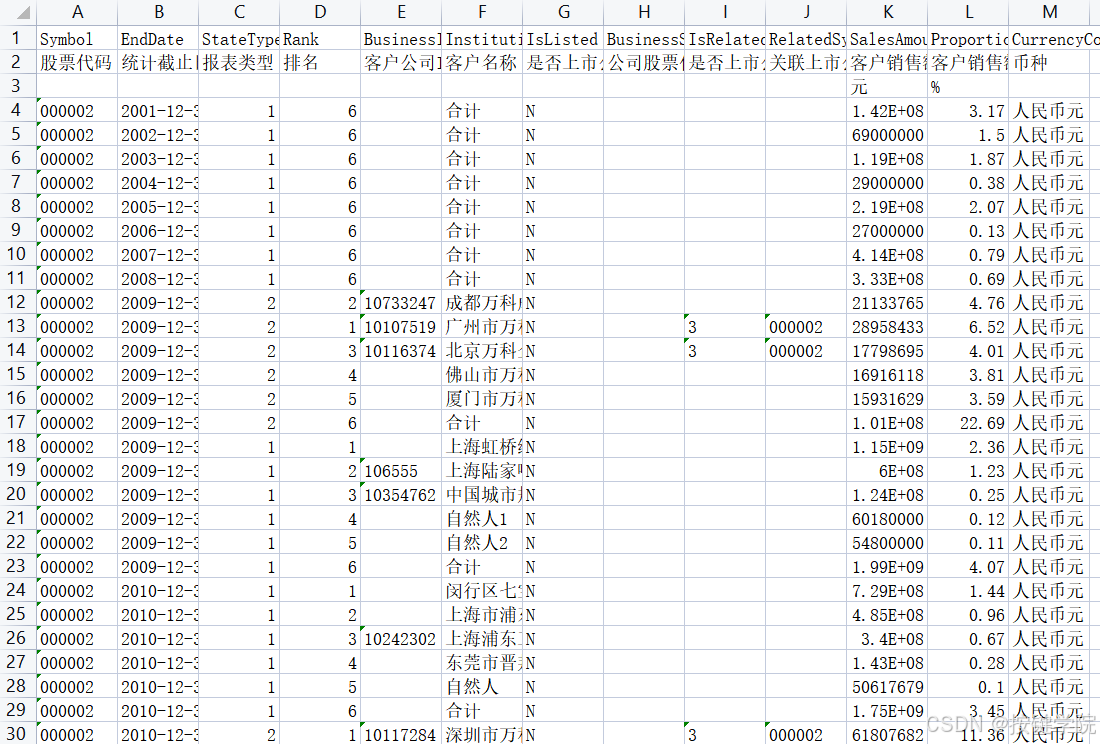Click the 上海虹桥 customer cell
The image size is (1100, 744).
(482, 447)
